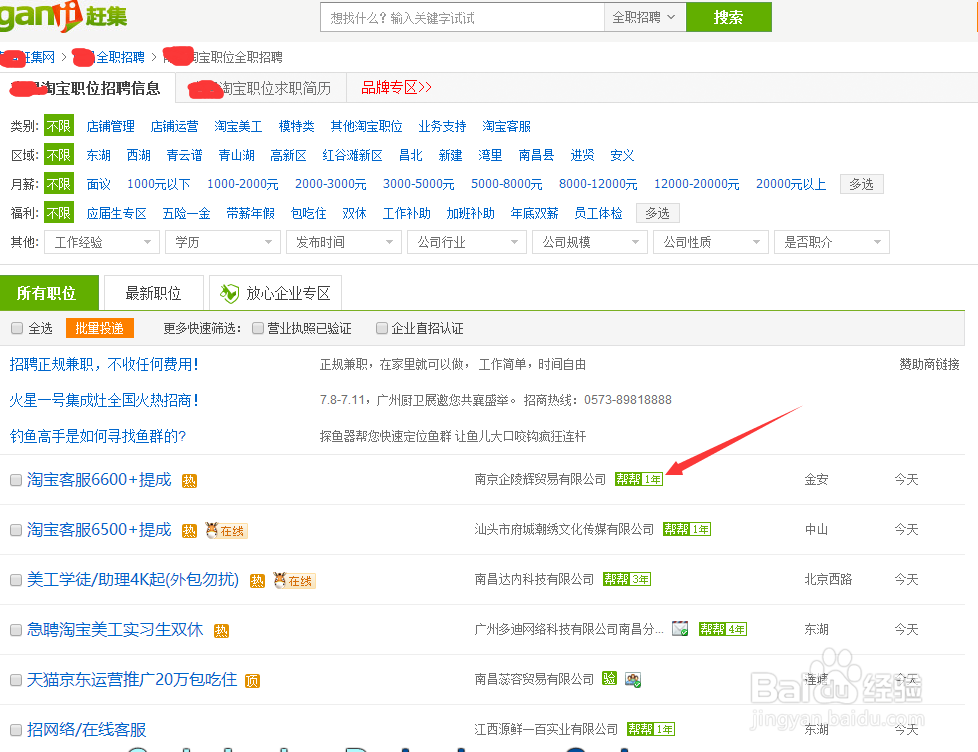The height and width of the screenshot is (752, 978).
Task: Filter category by 淘宝美工
Action: pyautogui.click(x=238, y=127)
